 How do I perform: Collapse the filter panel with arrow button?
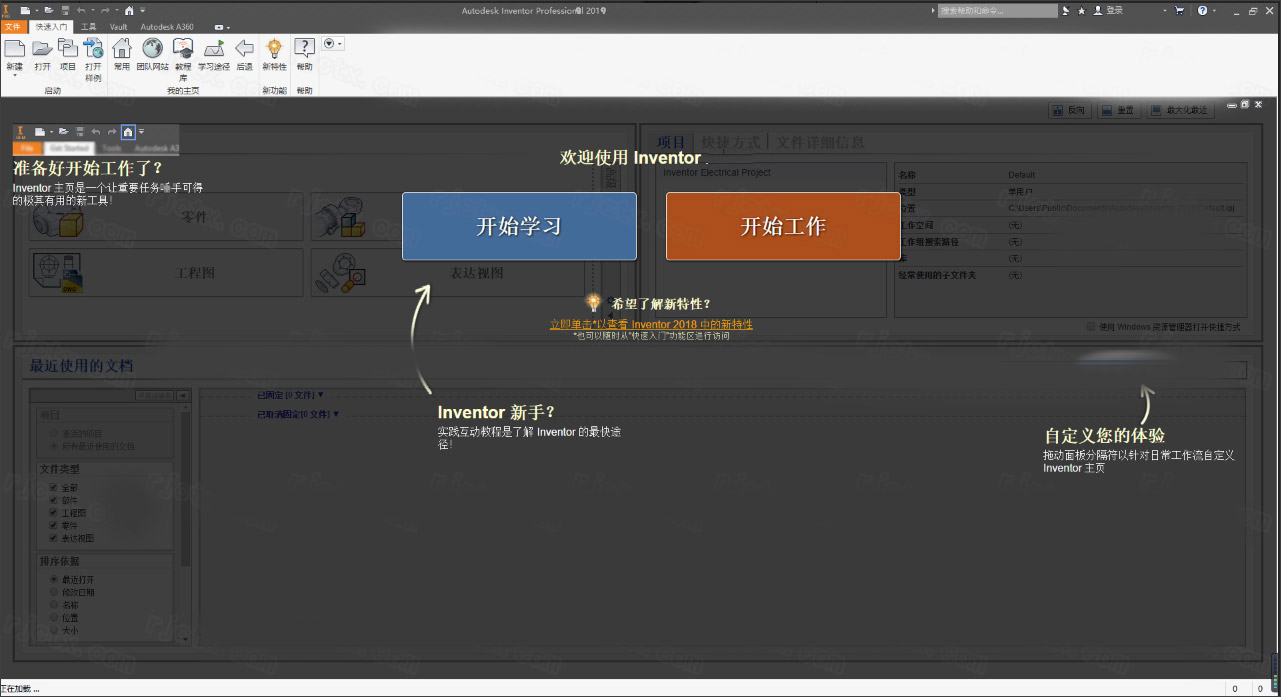coord(182,395)
